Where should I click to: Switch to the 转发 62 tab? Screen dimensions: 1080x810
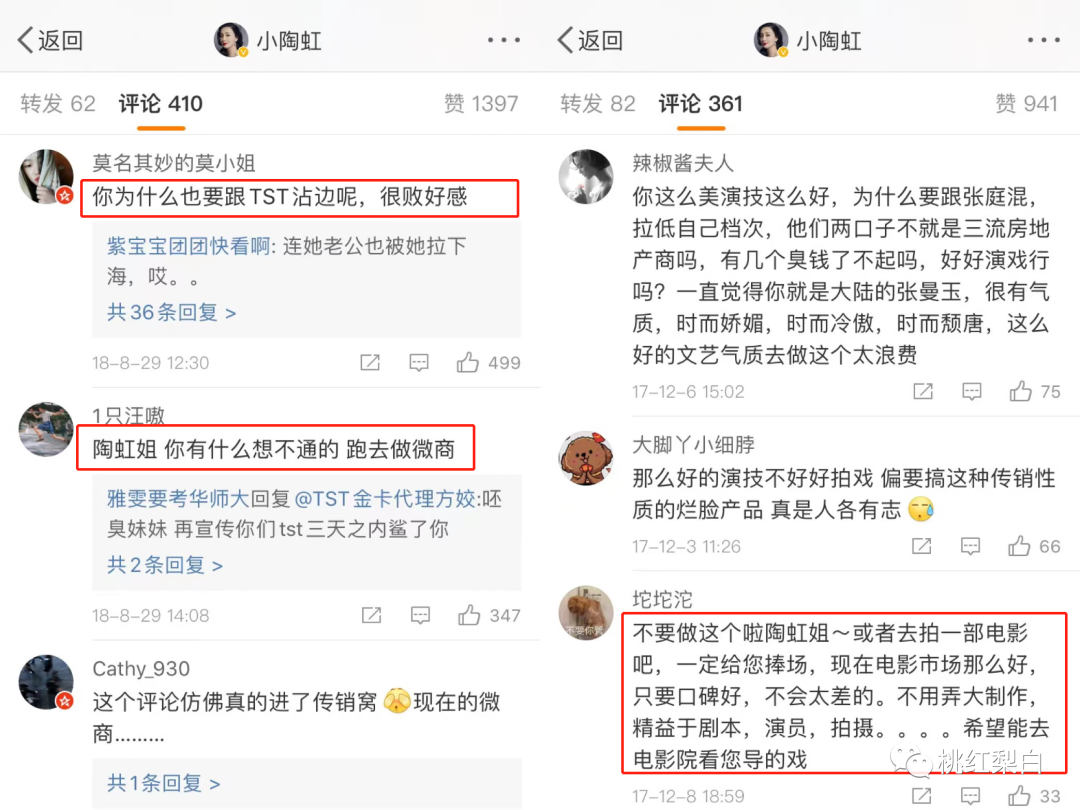(58, 103)
